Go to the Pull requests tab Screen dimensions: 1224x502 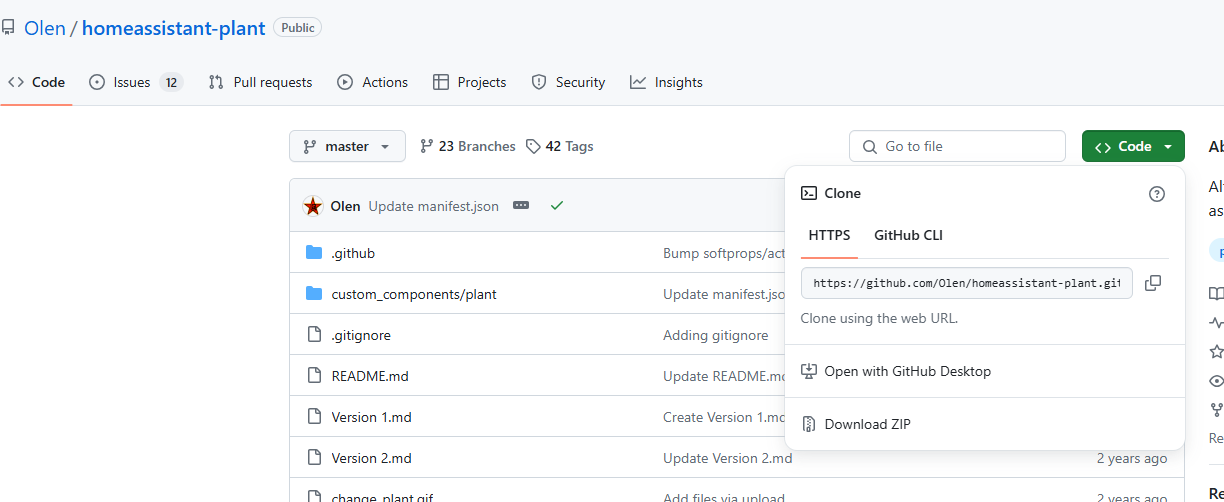260,82
